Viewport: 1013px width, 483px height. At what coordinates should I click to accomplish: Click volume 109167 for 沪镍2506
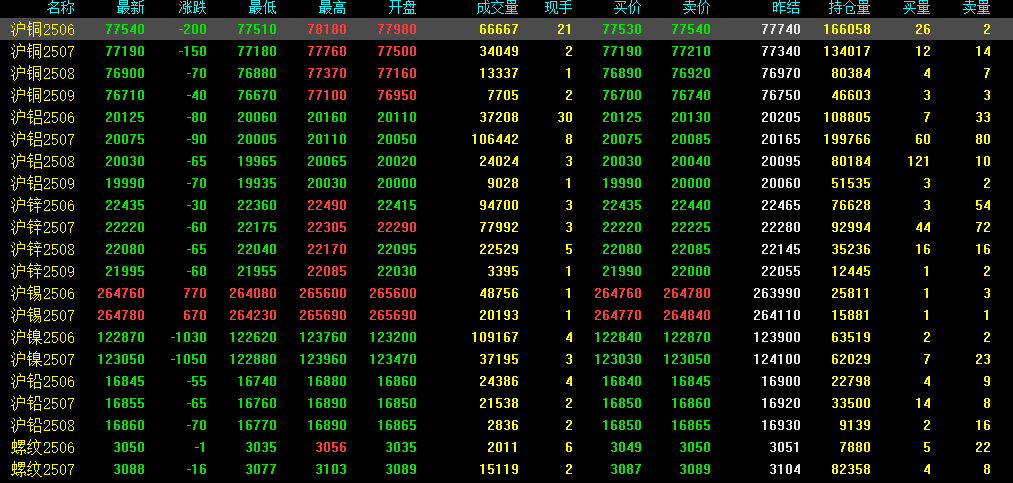click(x=493, y=337)
